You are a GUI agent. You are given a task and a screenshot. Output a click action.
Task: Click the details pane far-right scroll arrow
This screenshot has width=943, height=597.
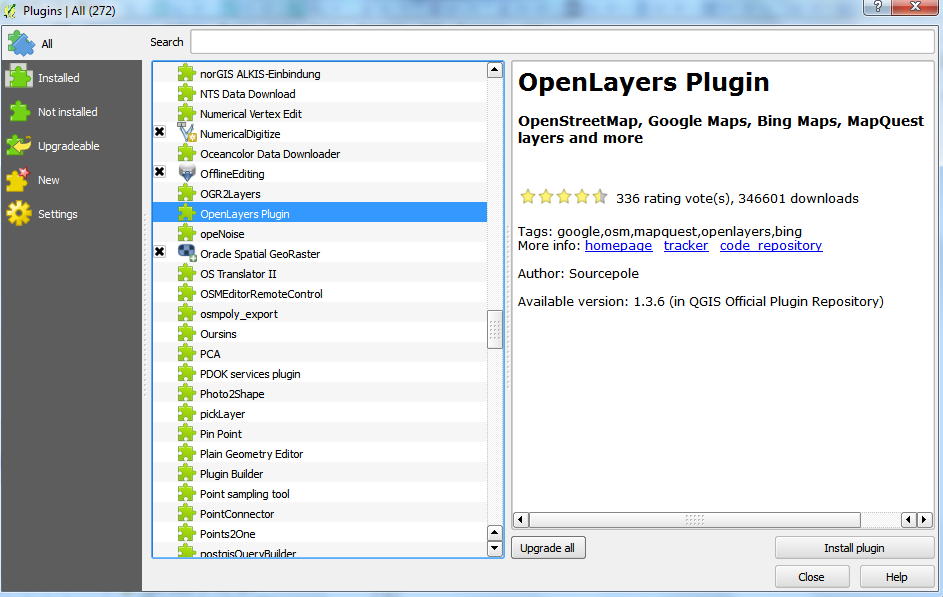924,519
